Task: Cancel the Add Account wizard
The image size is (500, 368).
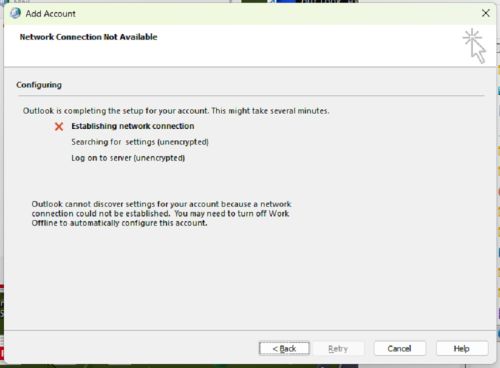Action: click(x=400, y=348)
